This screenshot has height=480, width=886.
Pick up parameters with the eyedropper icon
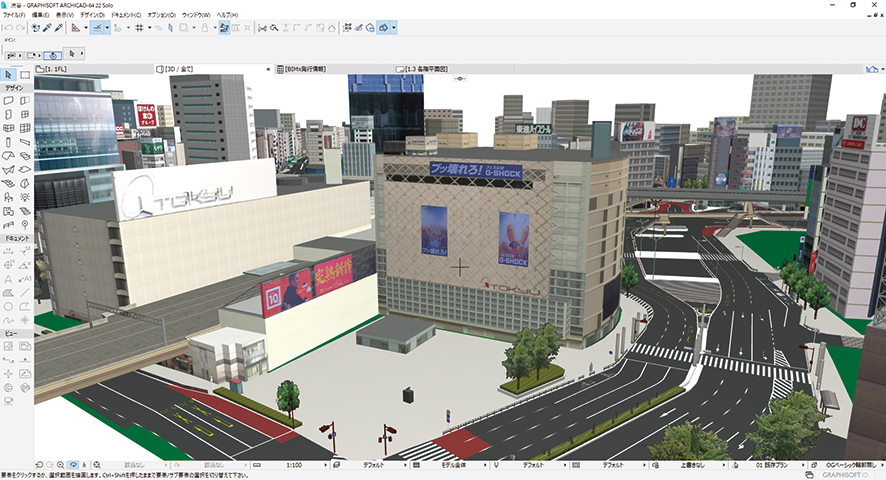click(47, 27)
